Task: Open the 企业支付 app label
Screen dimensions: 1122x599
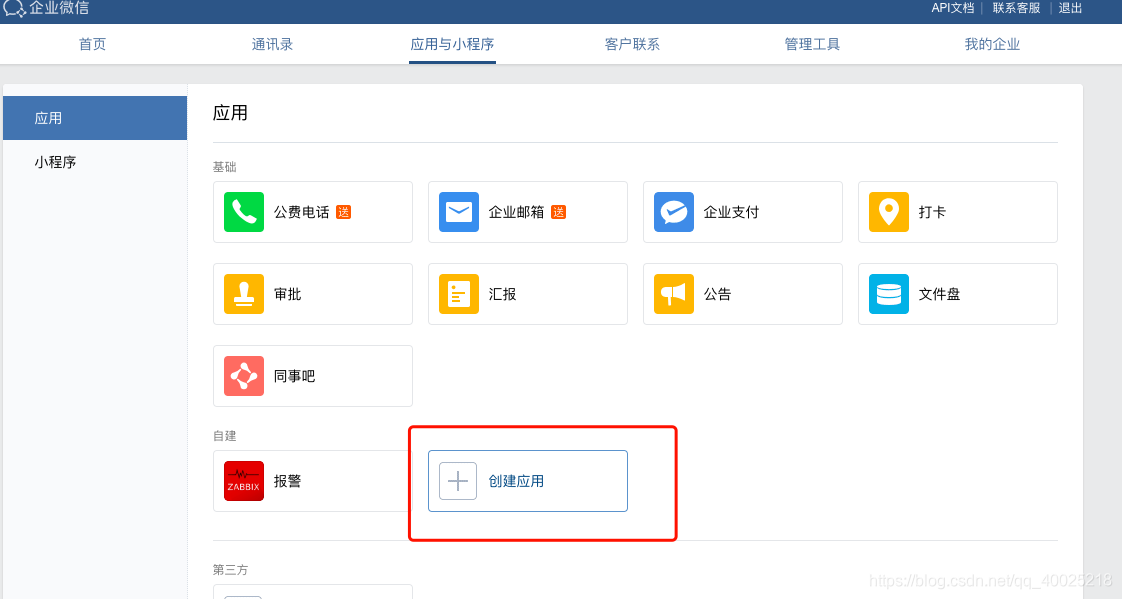Action: pyautogui.click(x=731, y=212)
